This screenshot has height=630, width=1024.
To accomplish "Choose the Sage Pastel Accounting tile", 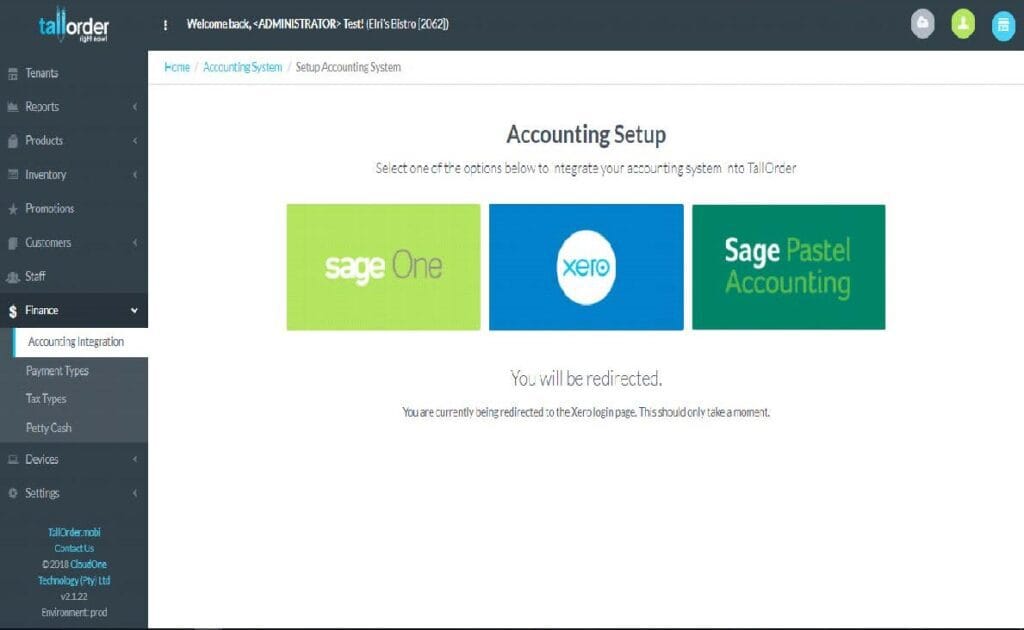I will pos(789,267).
